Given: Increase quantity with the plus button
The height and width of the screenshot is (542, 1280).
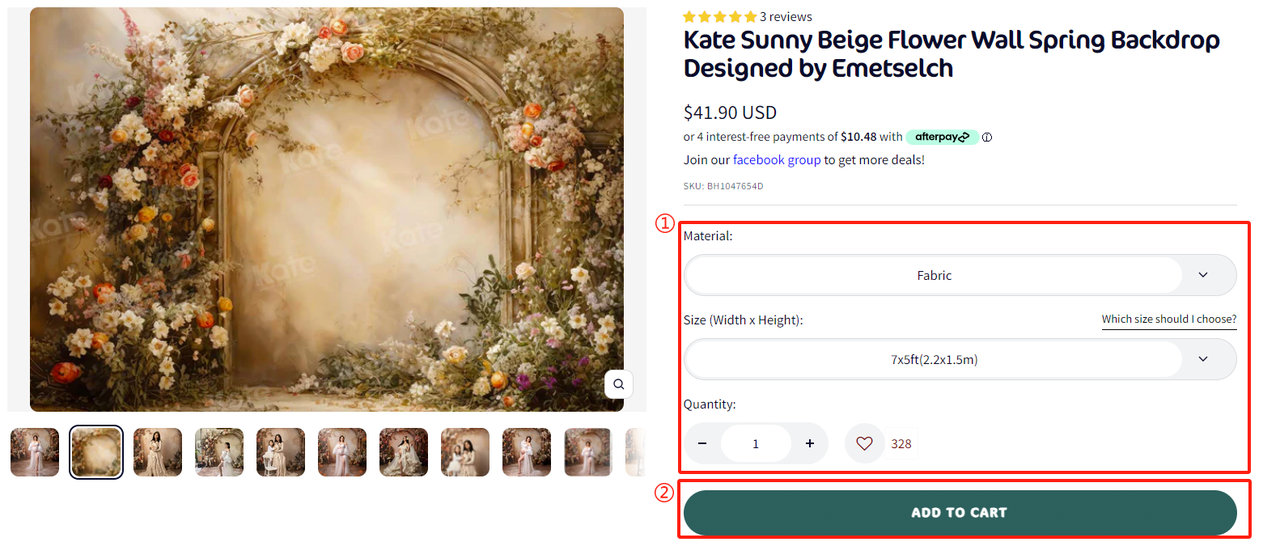Looking at the screenshot, I should coord(809,443).
